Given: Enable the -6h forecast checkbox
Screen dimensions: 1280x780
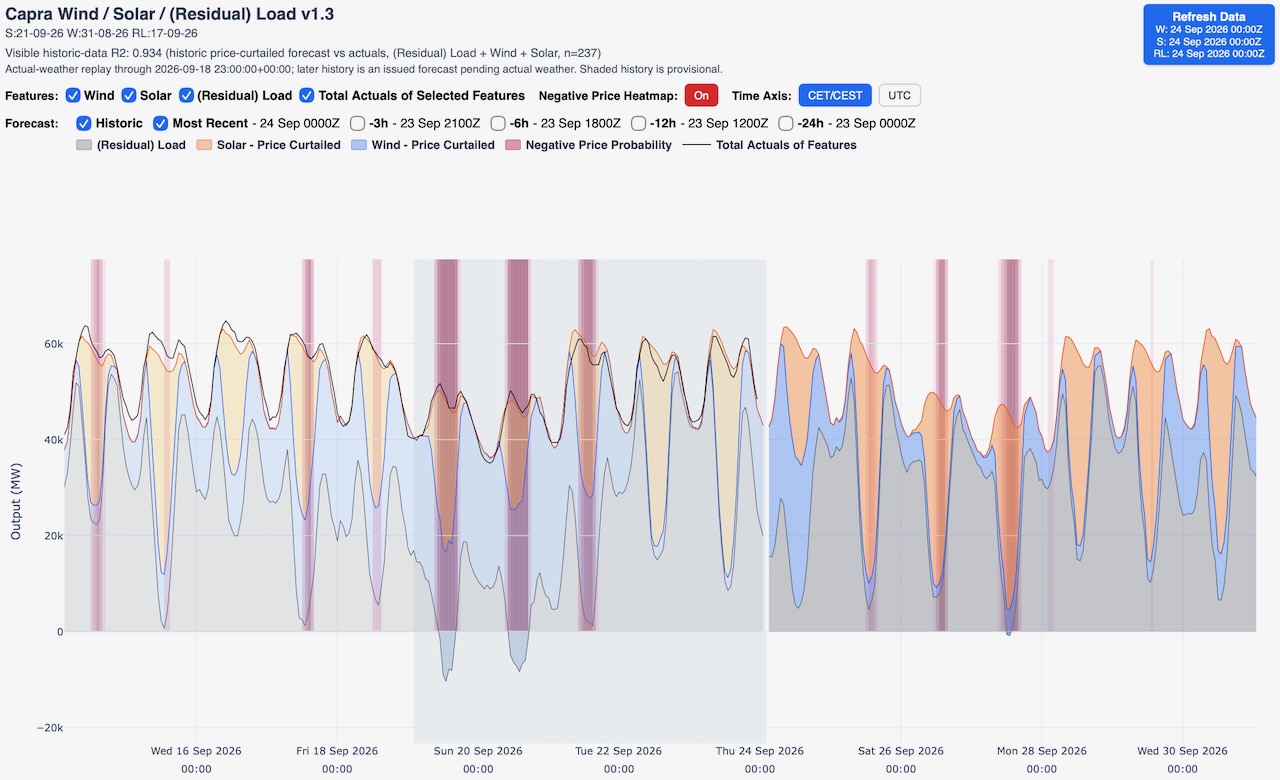Looking at the screenshot, I should tap(498, 124).
